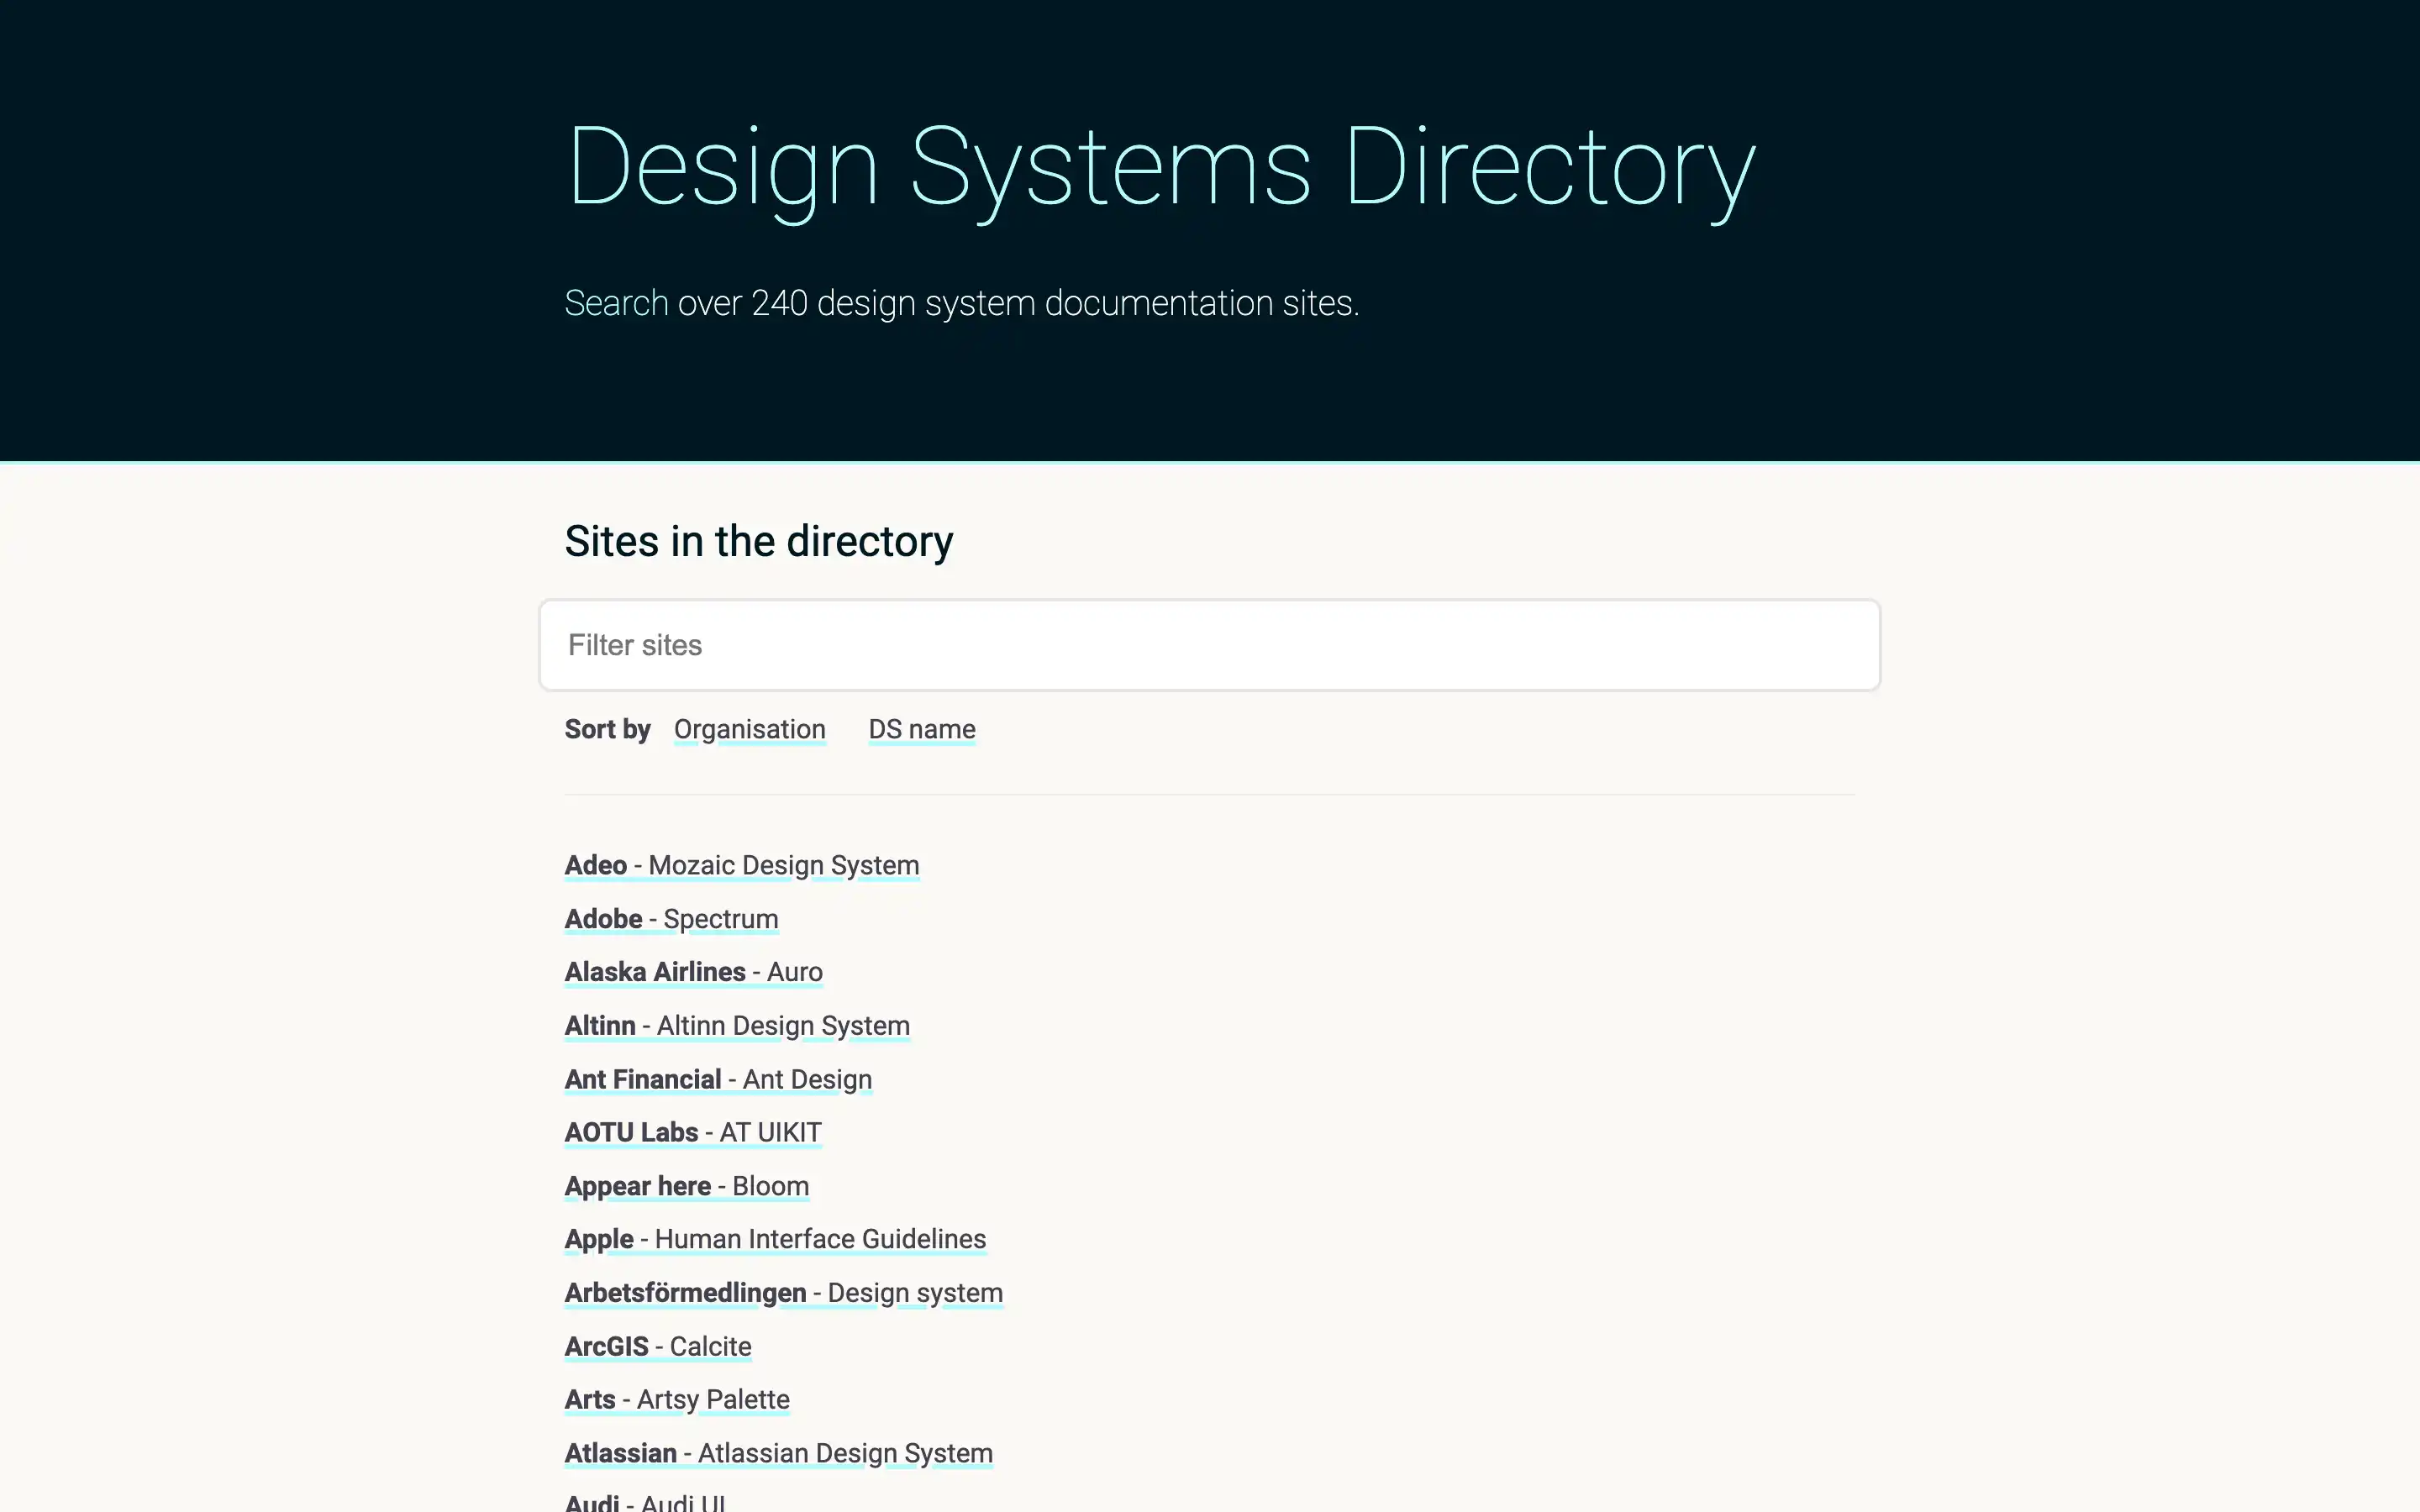This screenshot has width=2420, height=1512.
Task: Click the Sites in the directory heading
Action: pyautogui.click(x=759, y=541)
